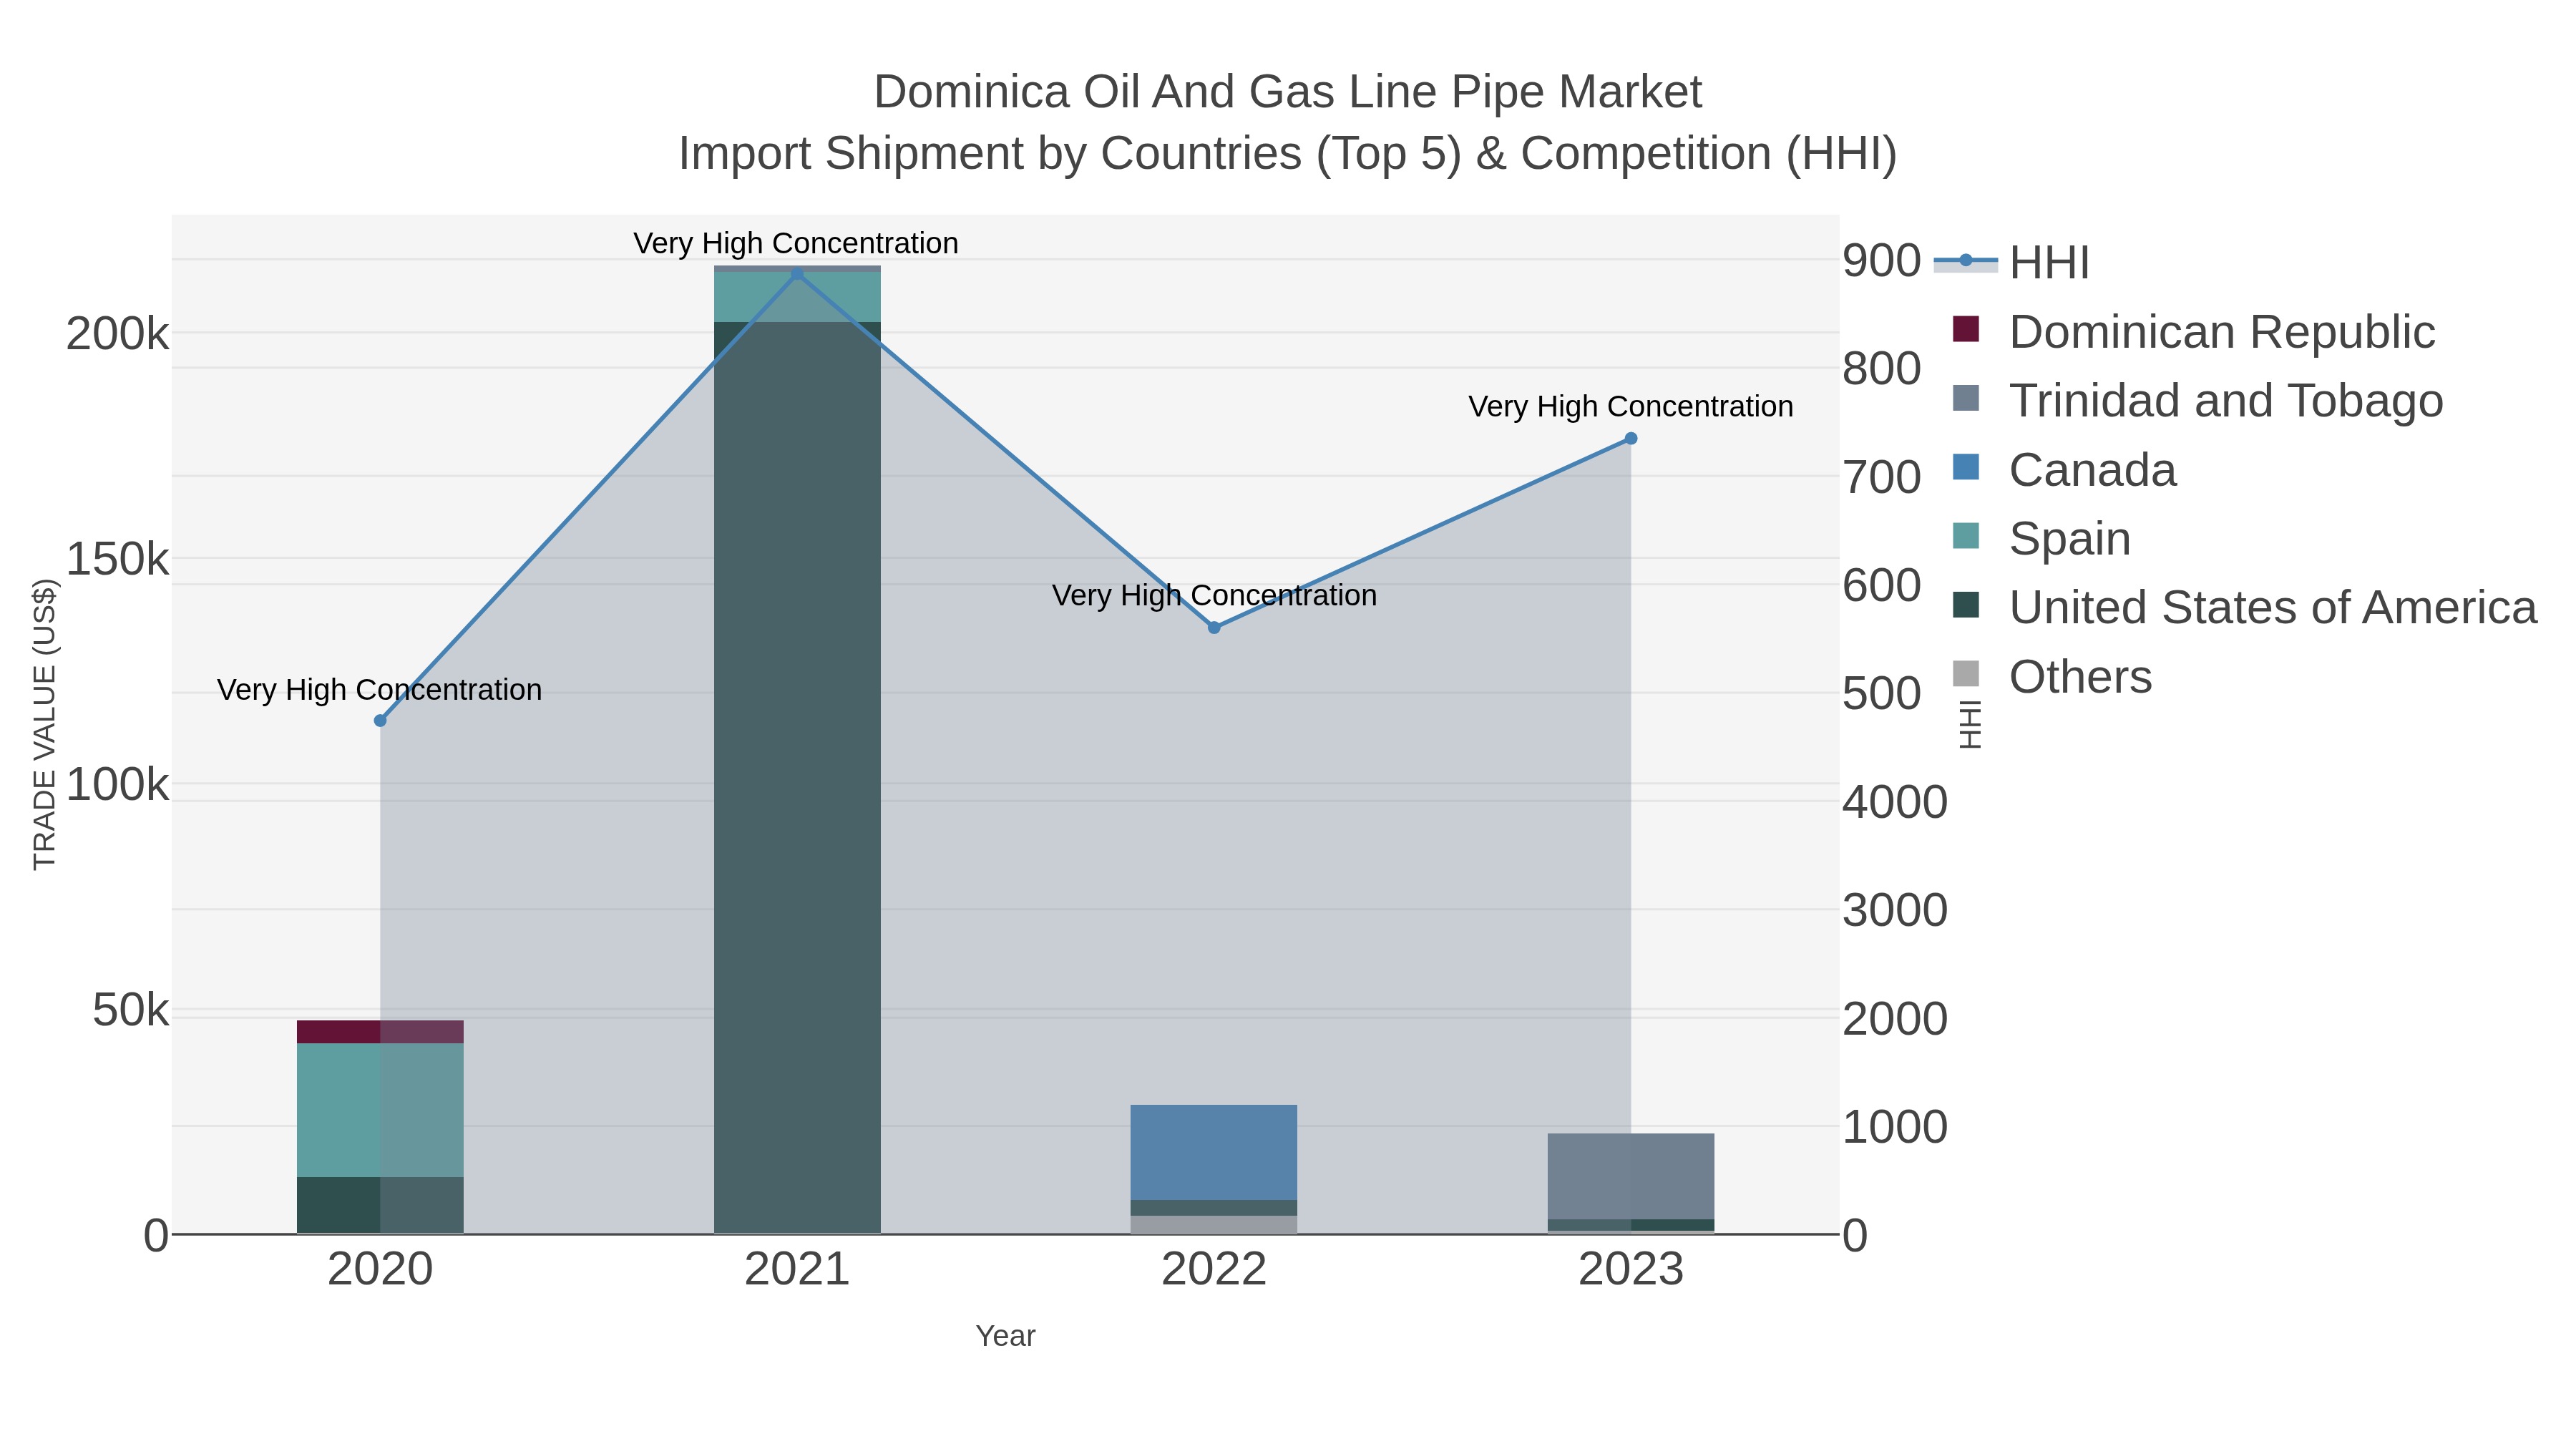Viewport: 2576px width, 1449px height.
Task: Click the 200k left axis tick
Action: point(118,334)
